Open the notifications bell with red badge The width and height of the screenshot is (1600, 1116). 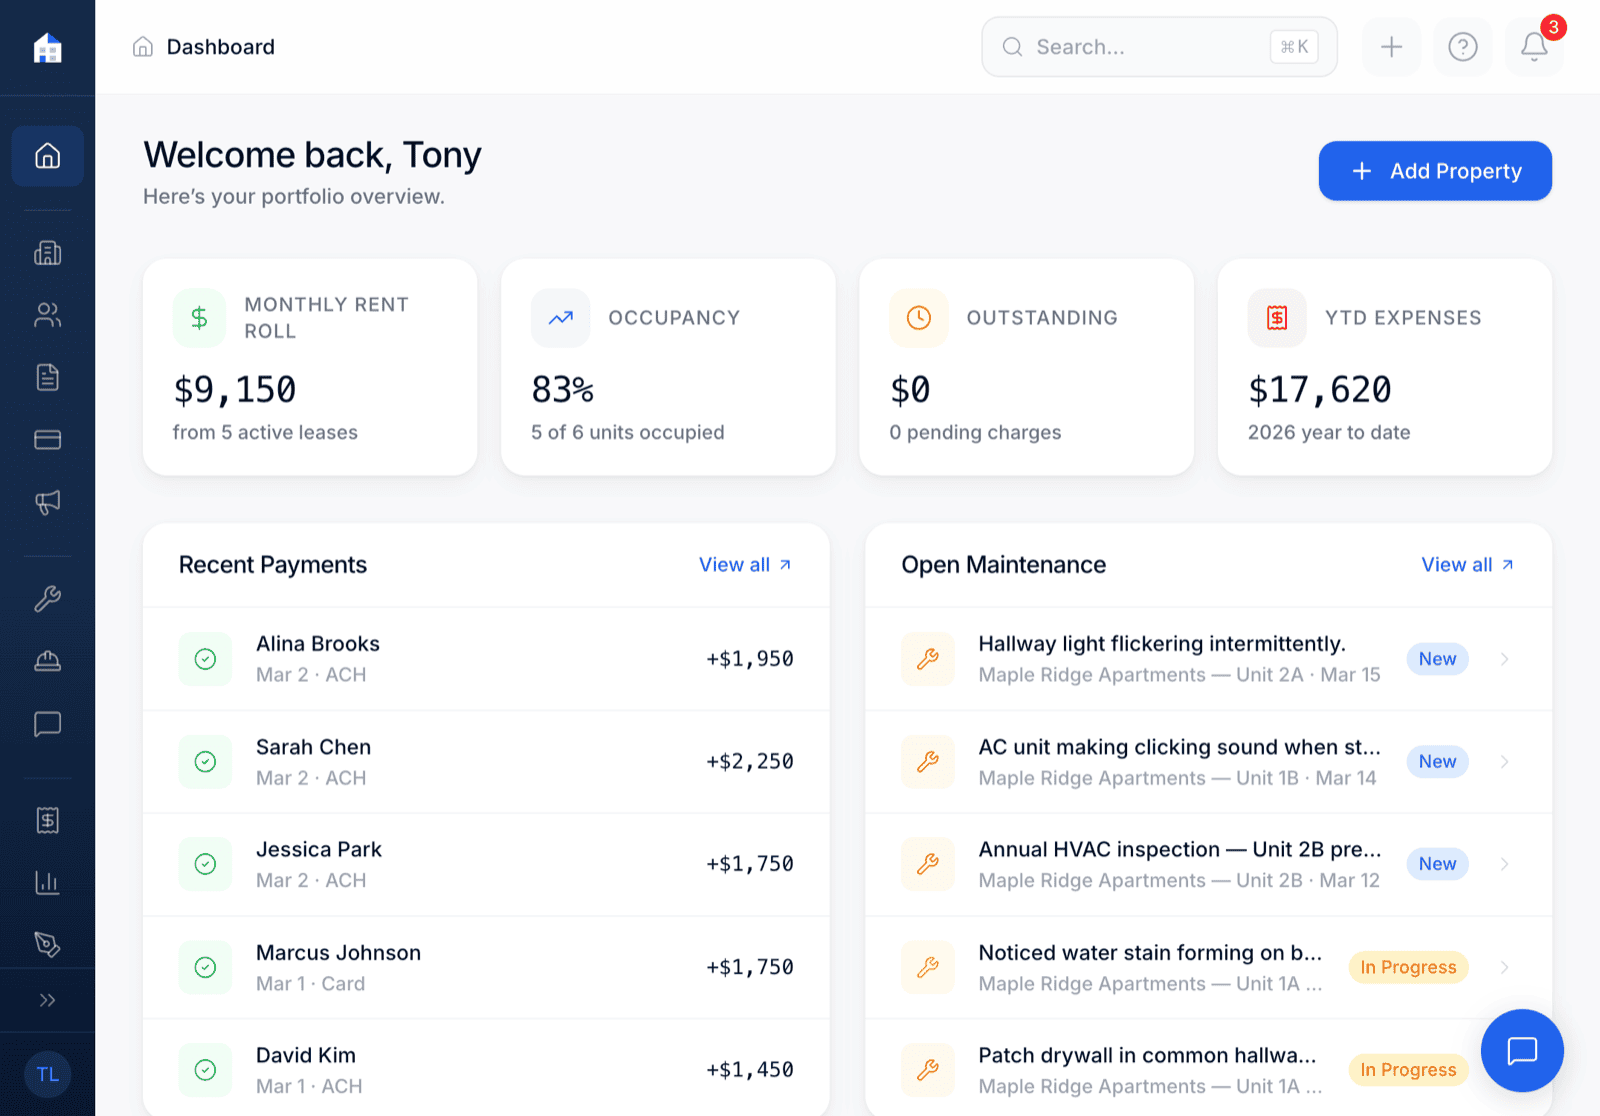pos(1533,47)
